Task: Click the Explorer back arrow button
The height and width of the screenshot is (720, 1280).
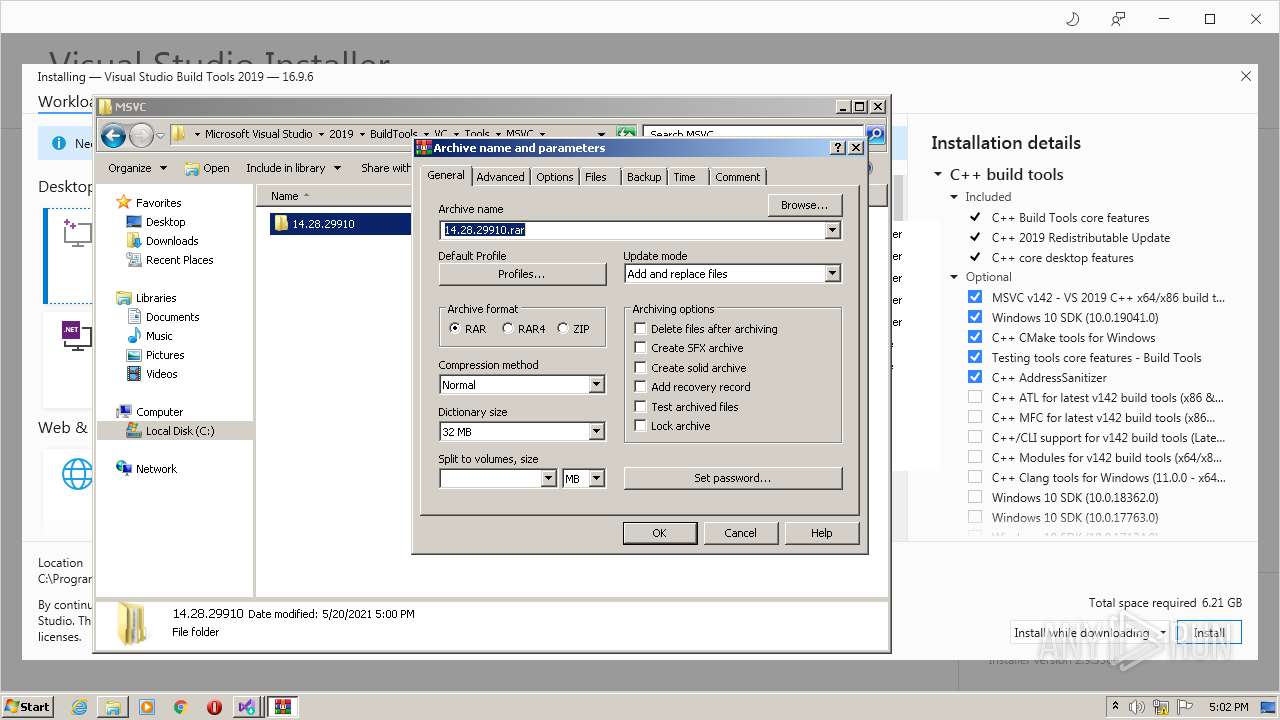Action: tap(113, 135)
